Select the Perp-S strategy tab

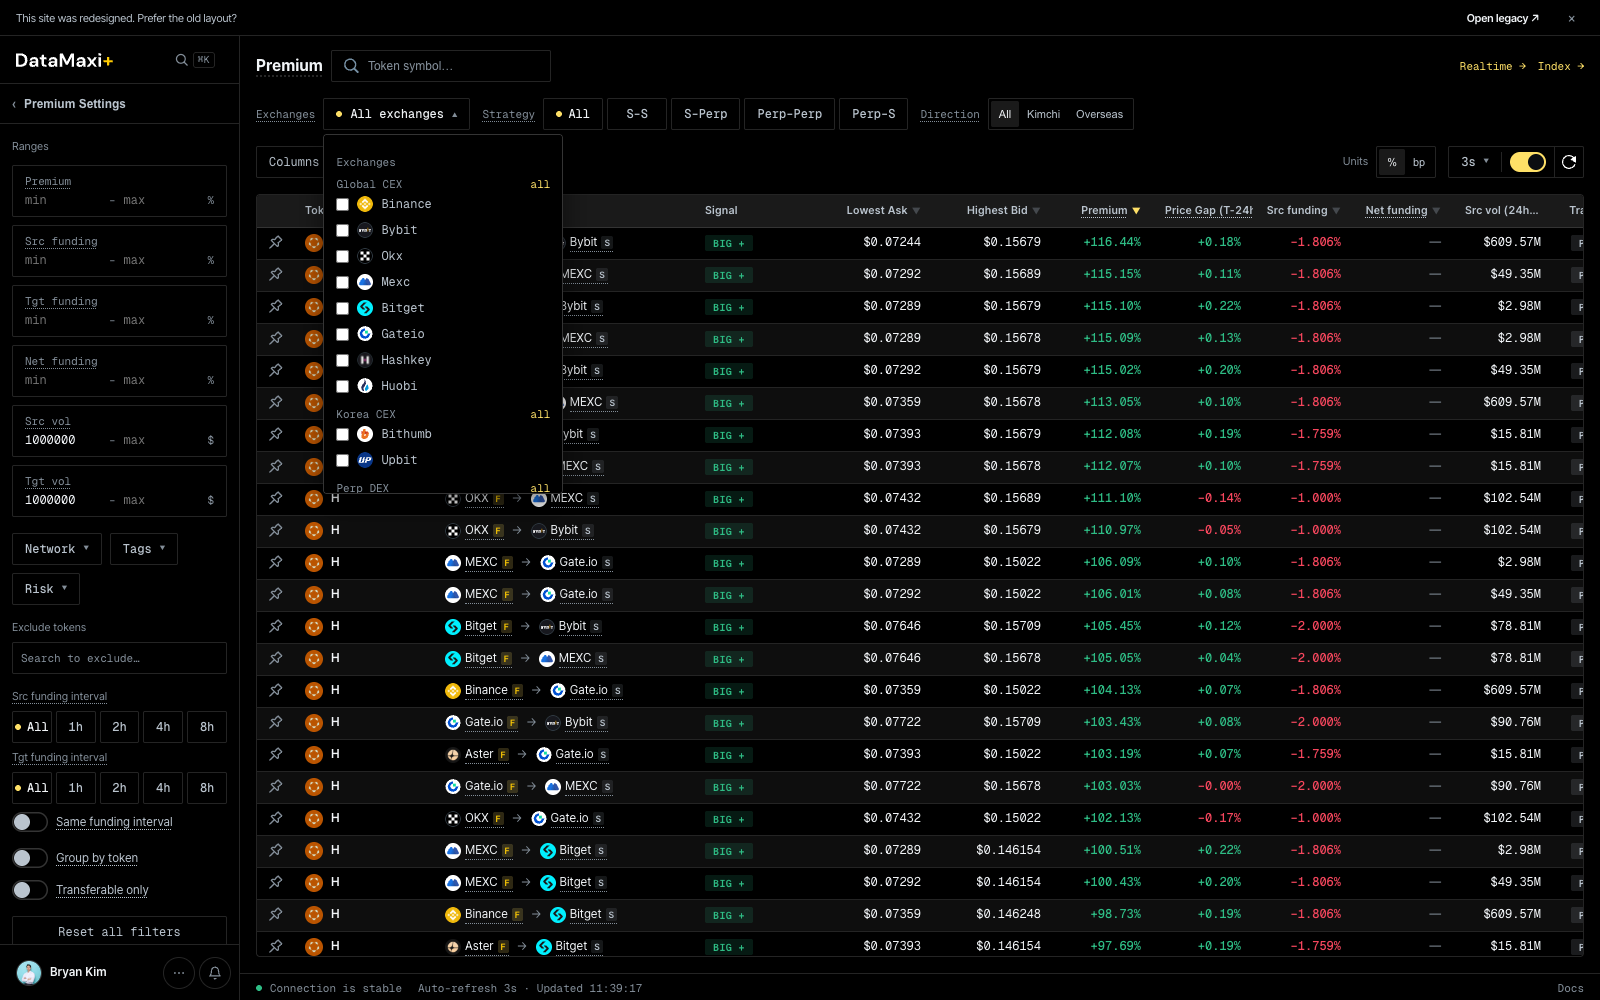874,114
